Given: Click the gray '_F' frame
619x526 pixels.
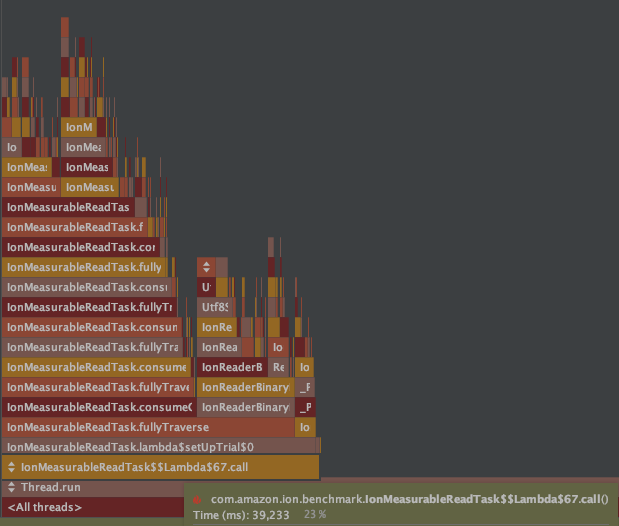Looking at the screenshot, I should click(x=305, y=387).
